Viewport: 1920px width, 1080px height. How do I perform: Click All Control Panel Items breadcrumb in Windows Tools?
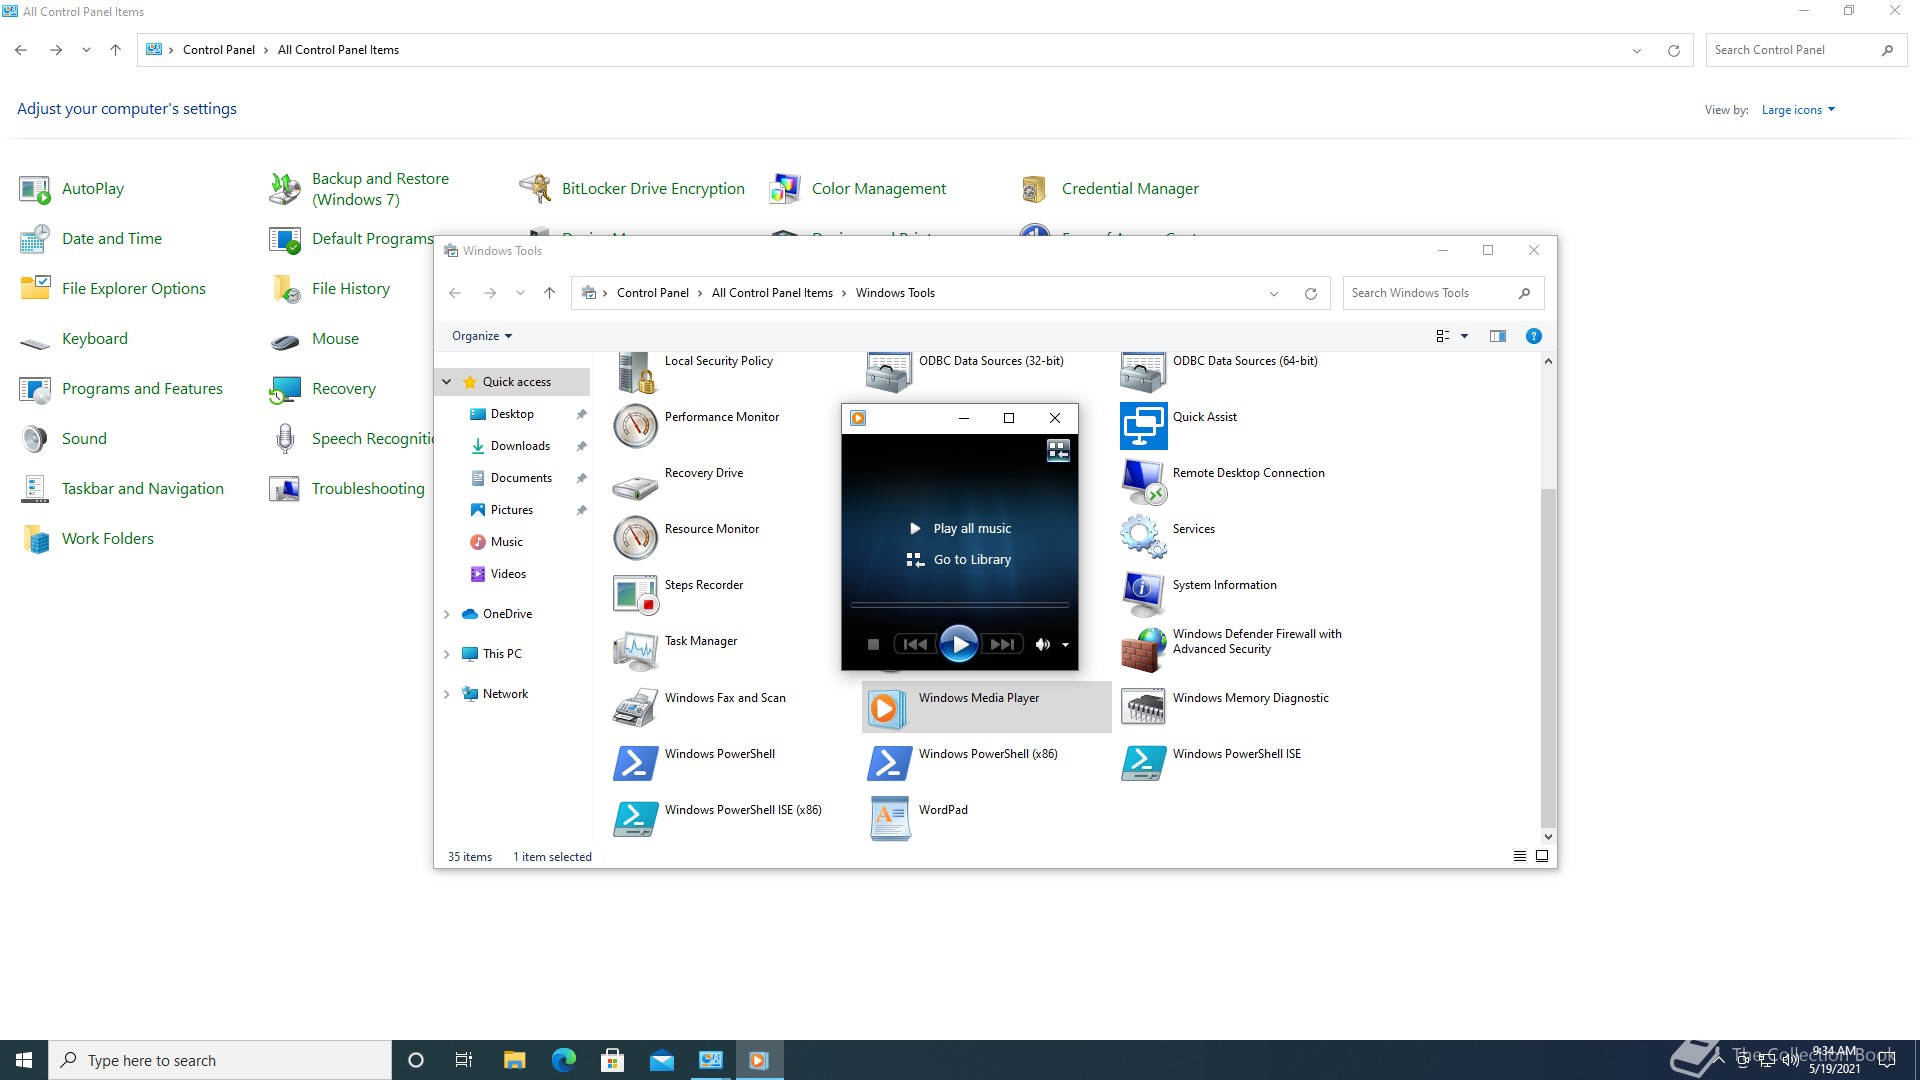[x=772, y=293]
